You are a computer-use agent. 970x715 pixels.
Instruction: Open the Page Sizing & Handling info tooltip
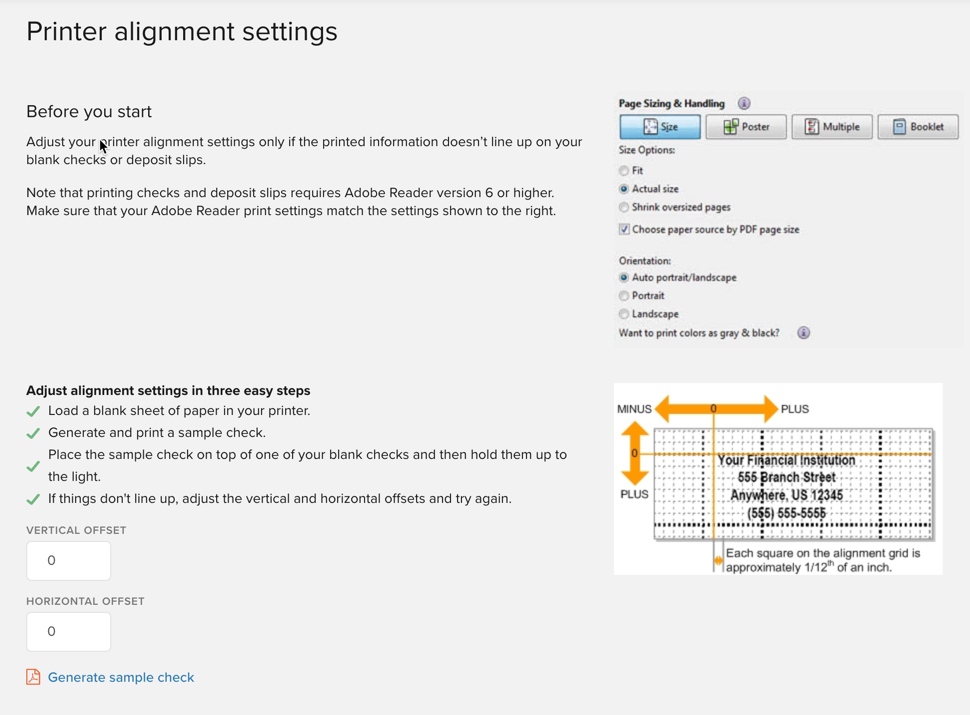coord(744,103)
